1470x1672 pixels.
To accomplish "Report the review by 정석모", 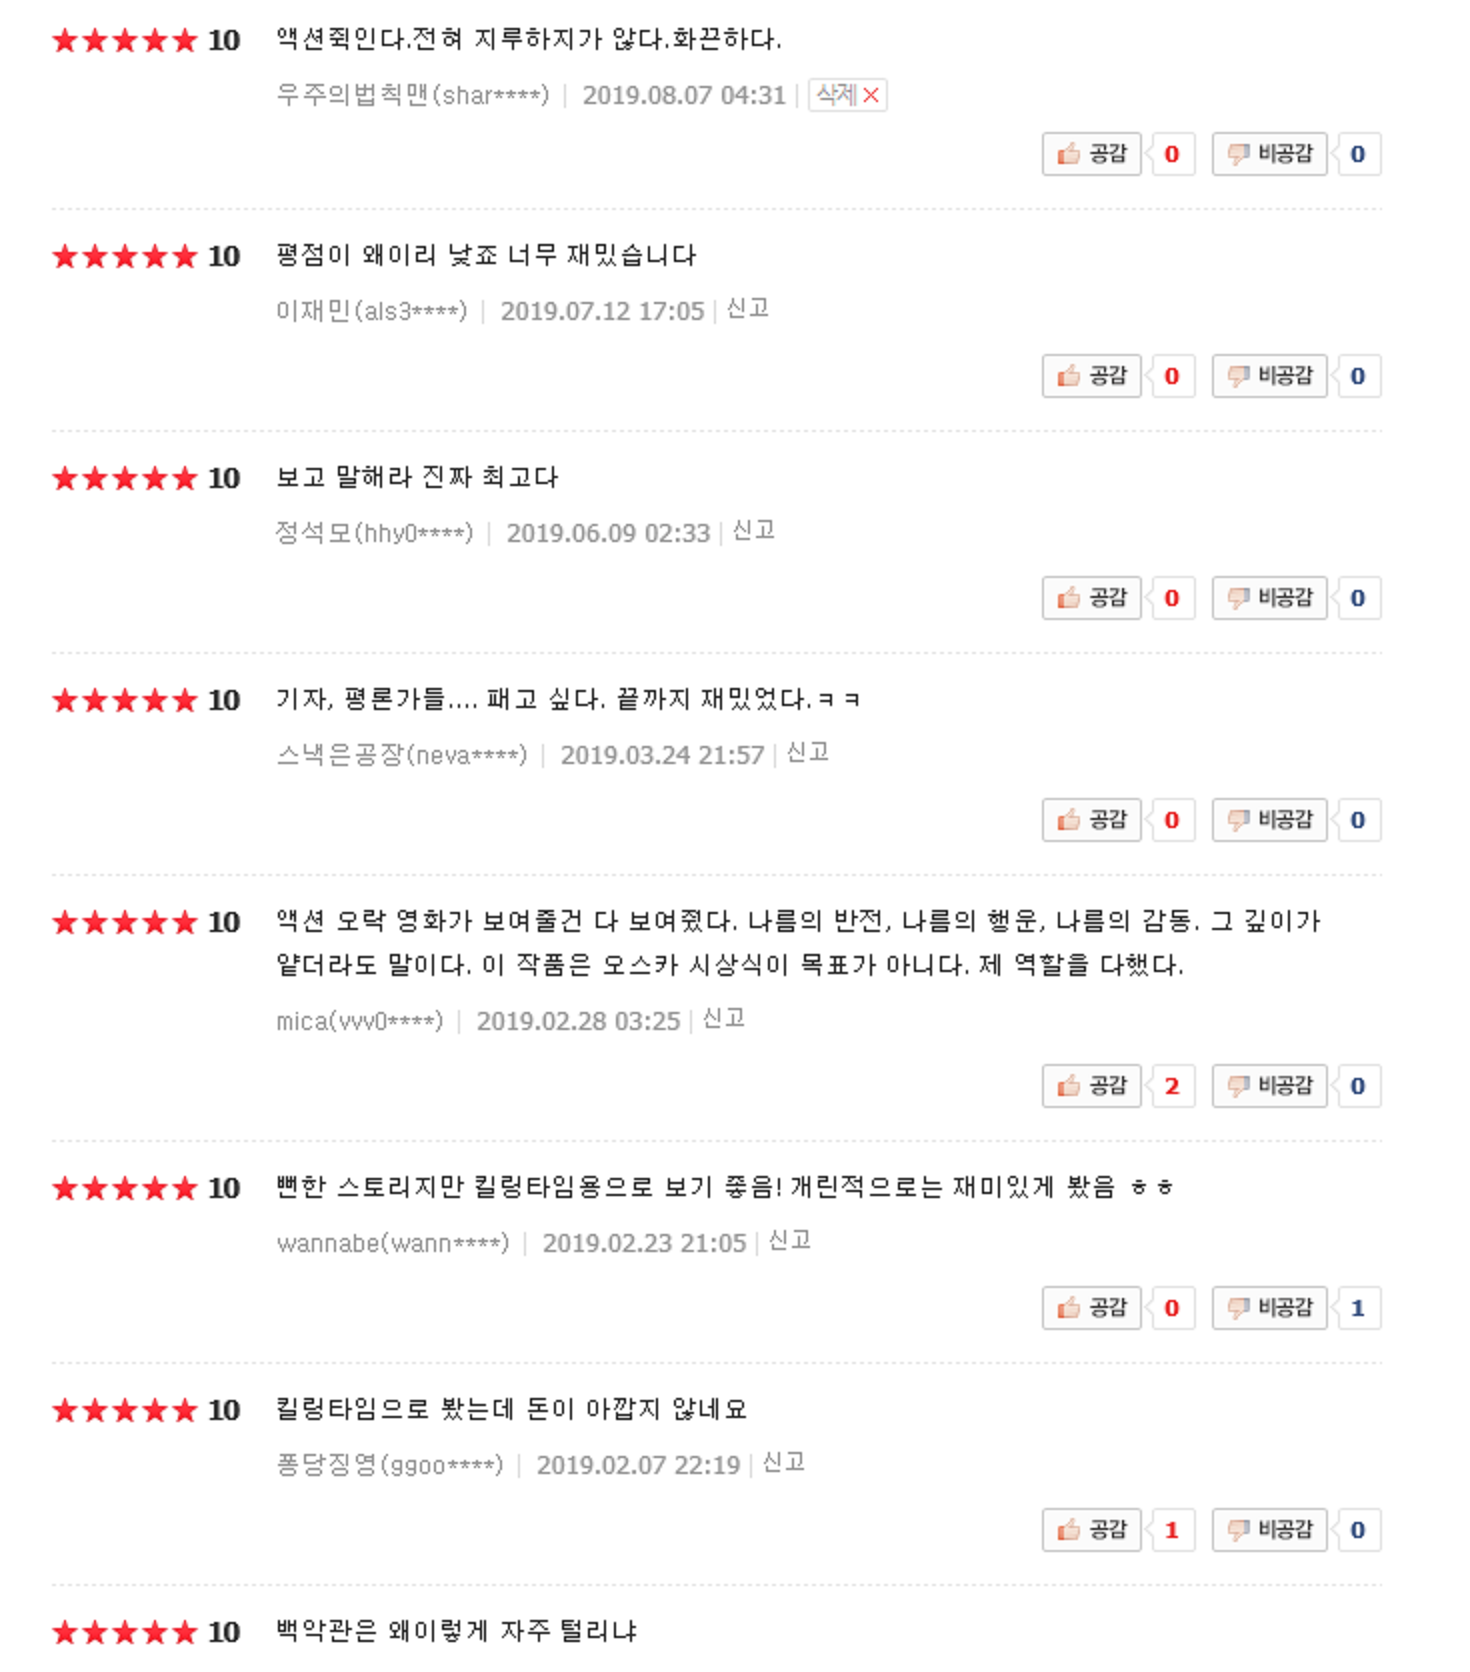I will [753, 531].
